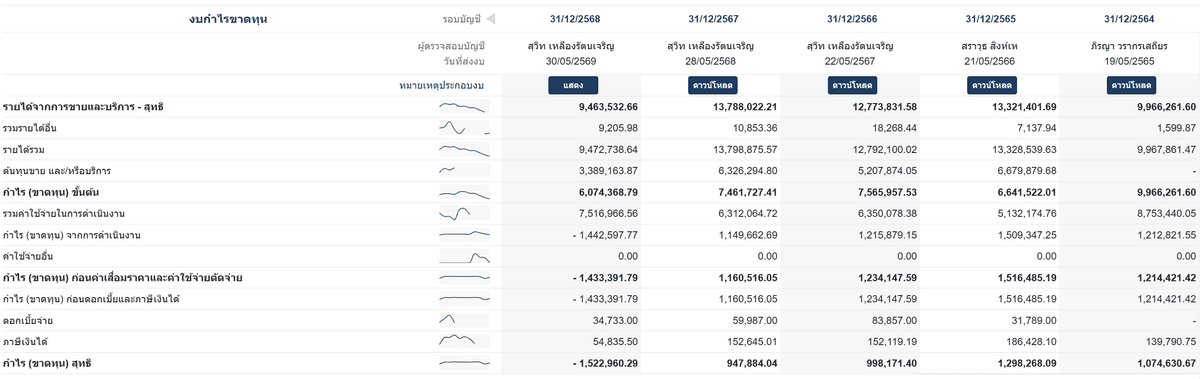Download the 31/12/2566 statement with ดาวน์โหลด

click(x=853, y=85)
